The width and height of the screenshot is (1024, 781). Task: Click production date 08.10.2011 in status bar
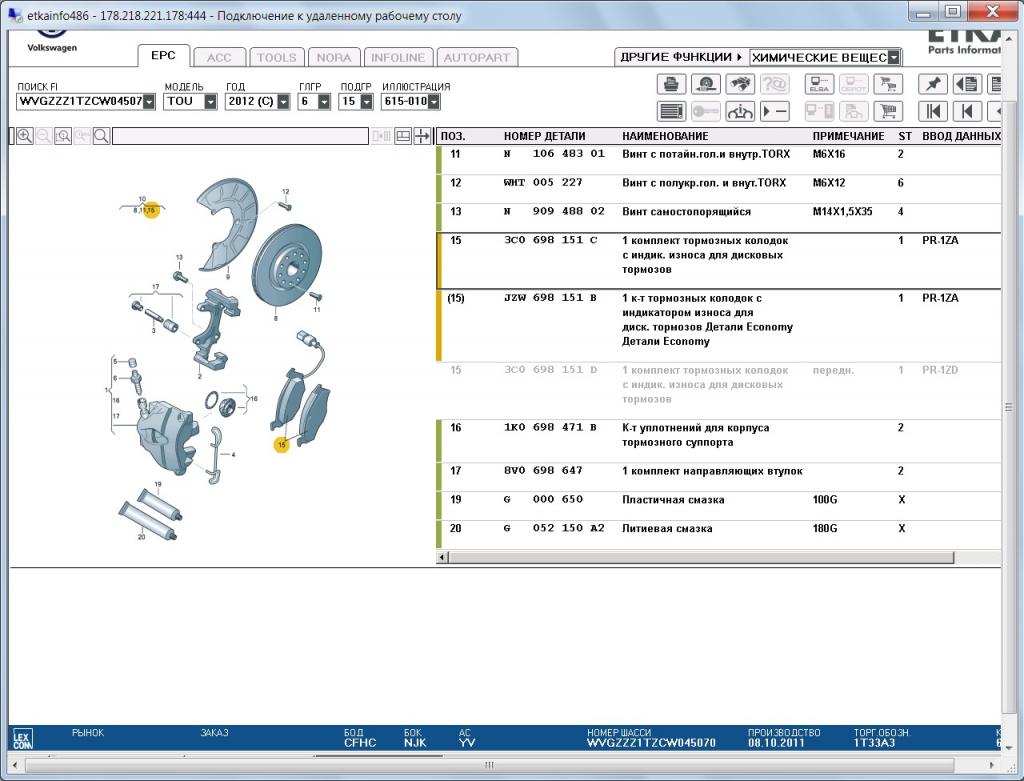[x=776, y=742]
